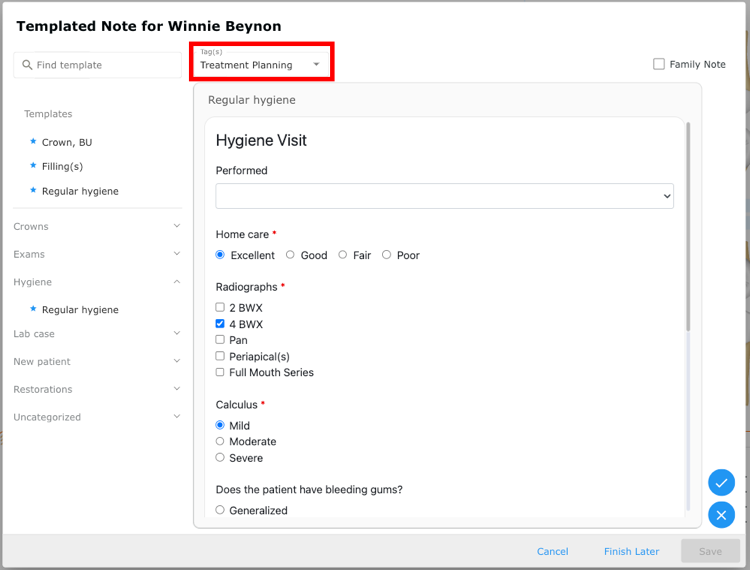Expand the Crowns template category
This screenshot has width=750, height=570.
click(x=97, y=226)
